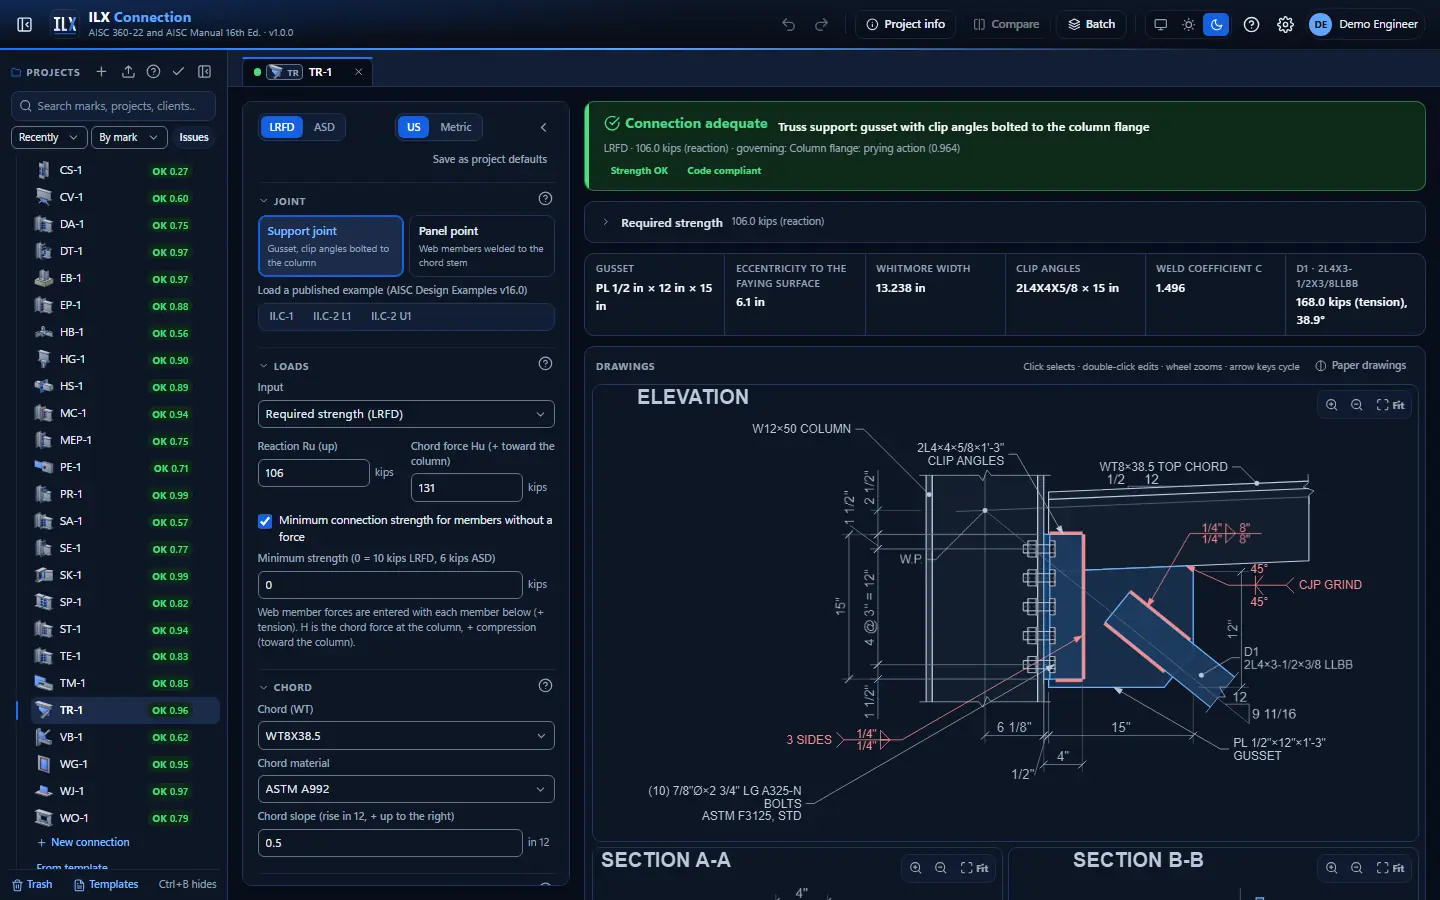
Task: Select the Support joint type
Action: pos(331,246)
